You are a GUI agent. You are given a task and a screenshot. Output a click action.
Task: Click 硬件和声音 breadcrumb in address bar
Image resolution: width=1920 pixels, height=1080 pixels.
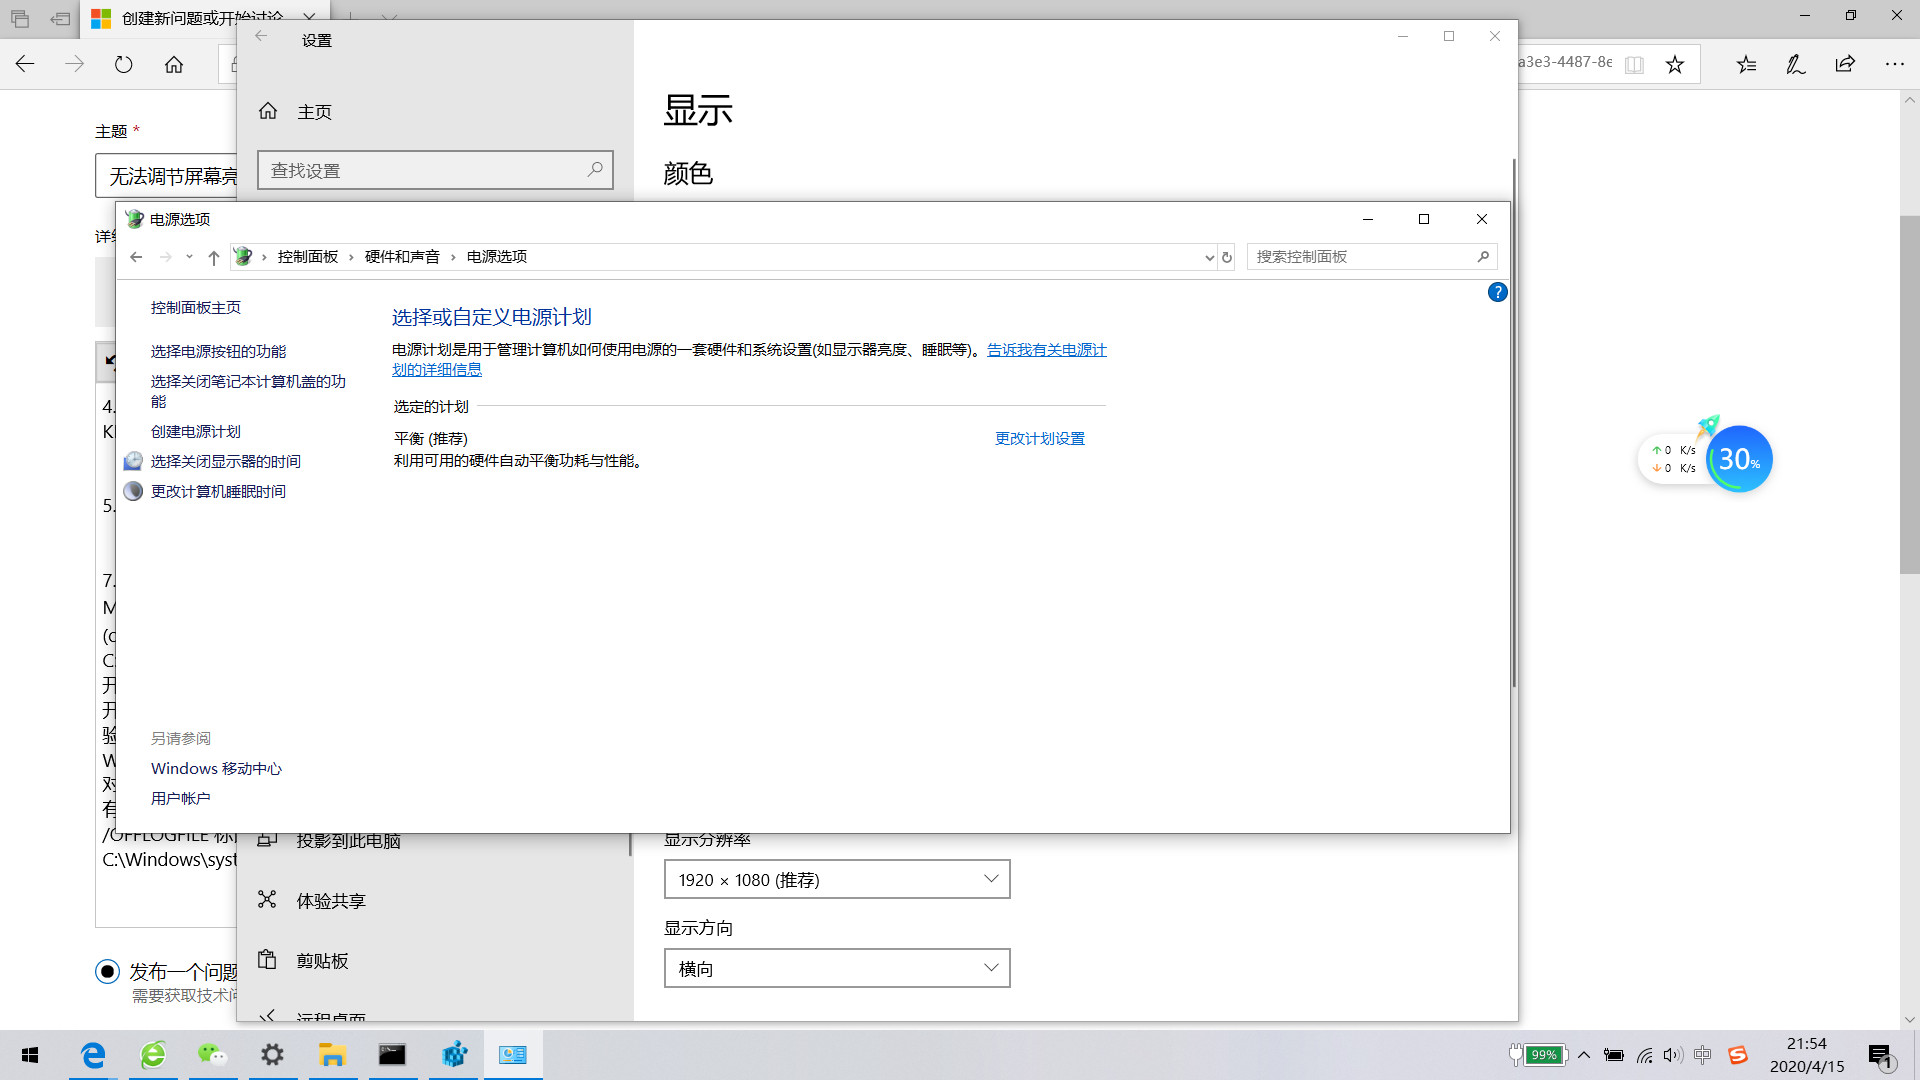(x=402, y=257)
